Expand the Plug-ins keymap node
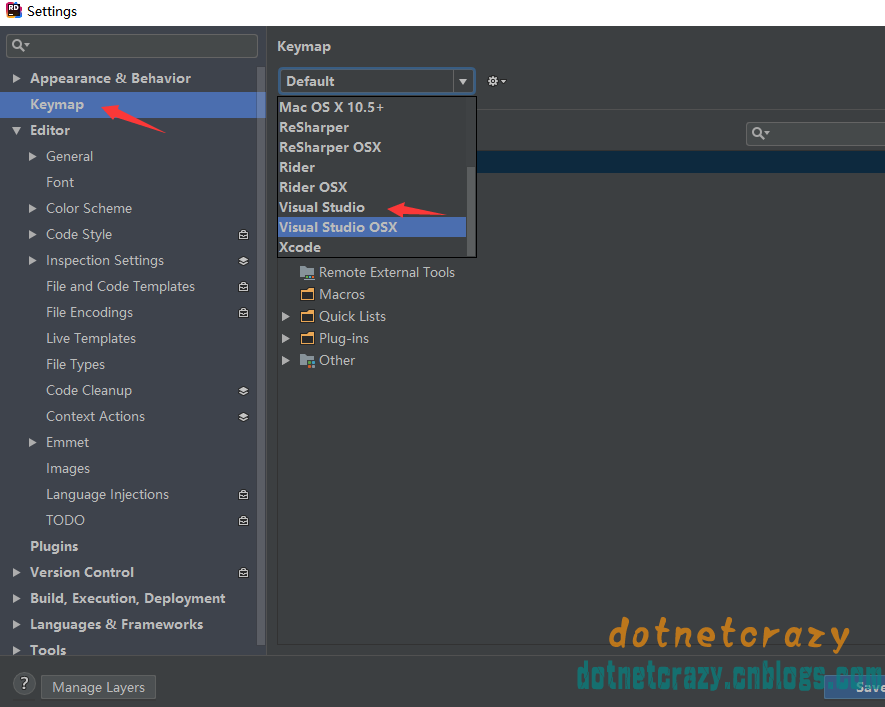This screenshot has width=885, height=707. pos(286,339)
